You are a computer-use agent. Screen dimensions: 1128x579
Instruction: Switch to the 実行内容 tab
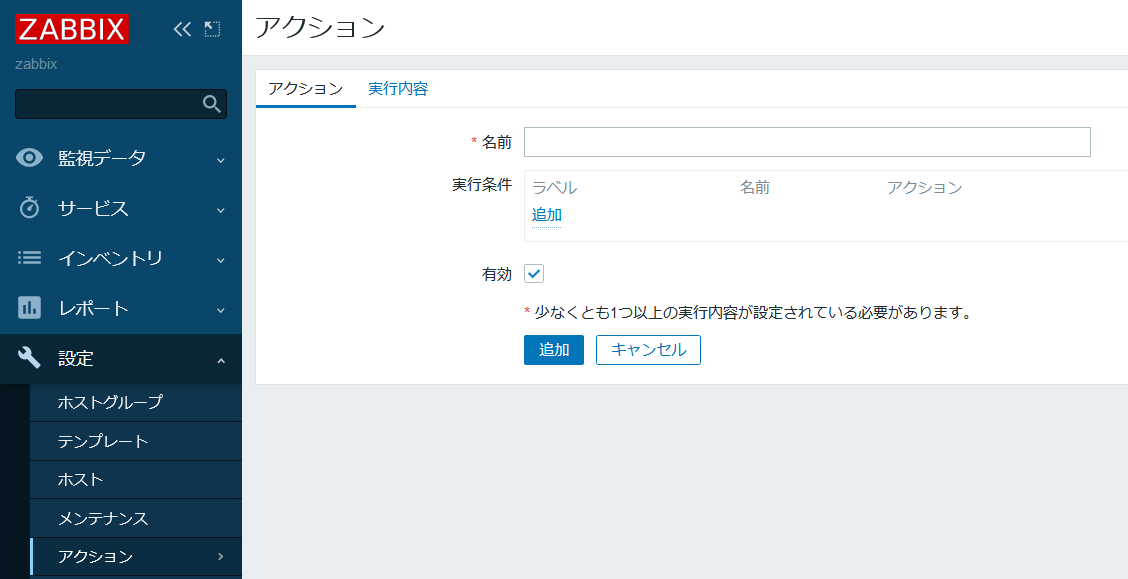[x=397, y=88]
